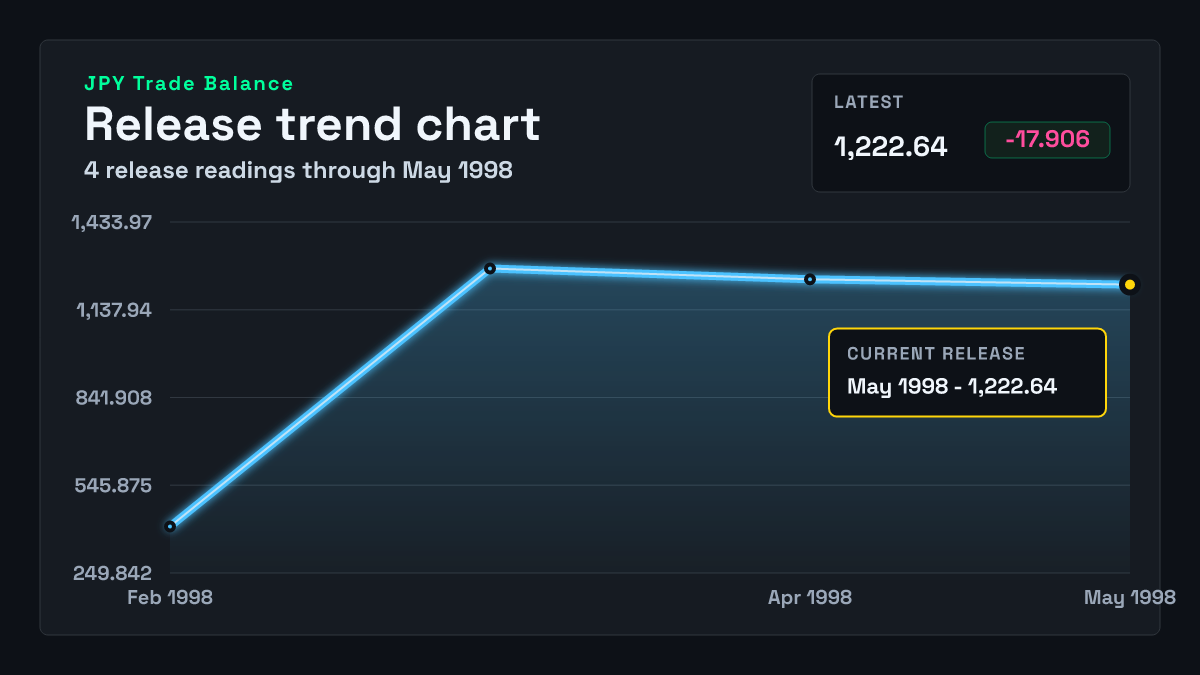Viewport: 1200px width, 675px height.
Task: Click the LATEST panel heading
Action: tap(868, 102)
